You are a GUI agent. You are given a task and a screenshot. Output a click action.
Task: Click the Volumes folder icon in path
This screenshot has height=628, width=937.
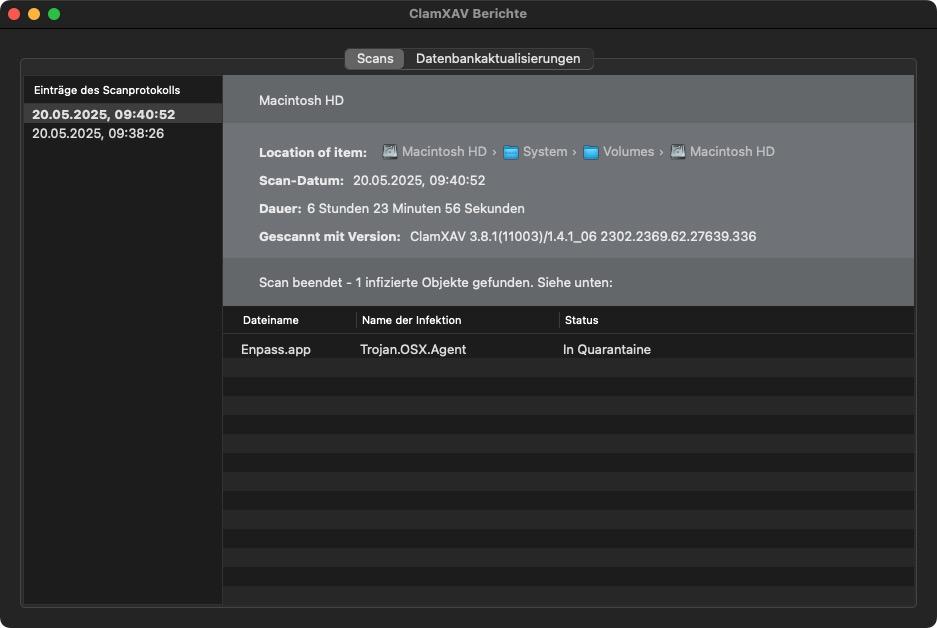[x=590, y=152]
